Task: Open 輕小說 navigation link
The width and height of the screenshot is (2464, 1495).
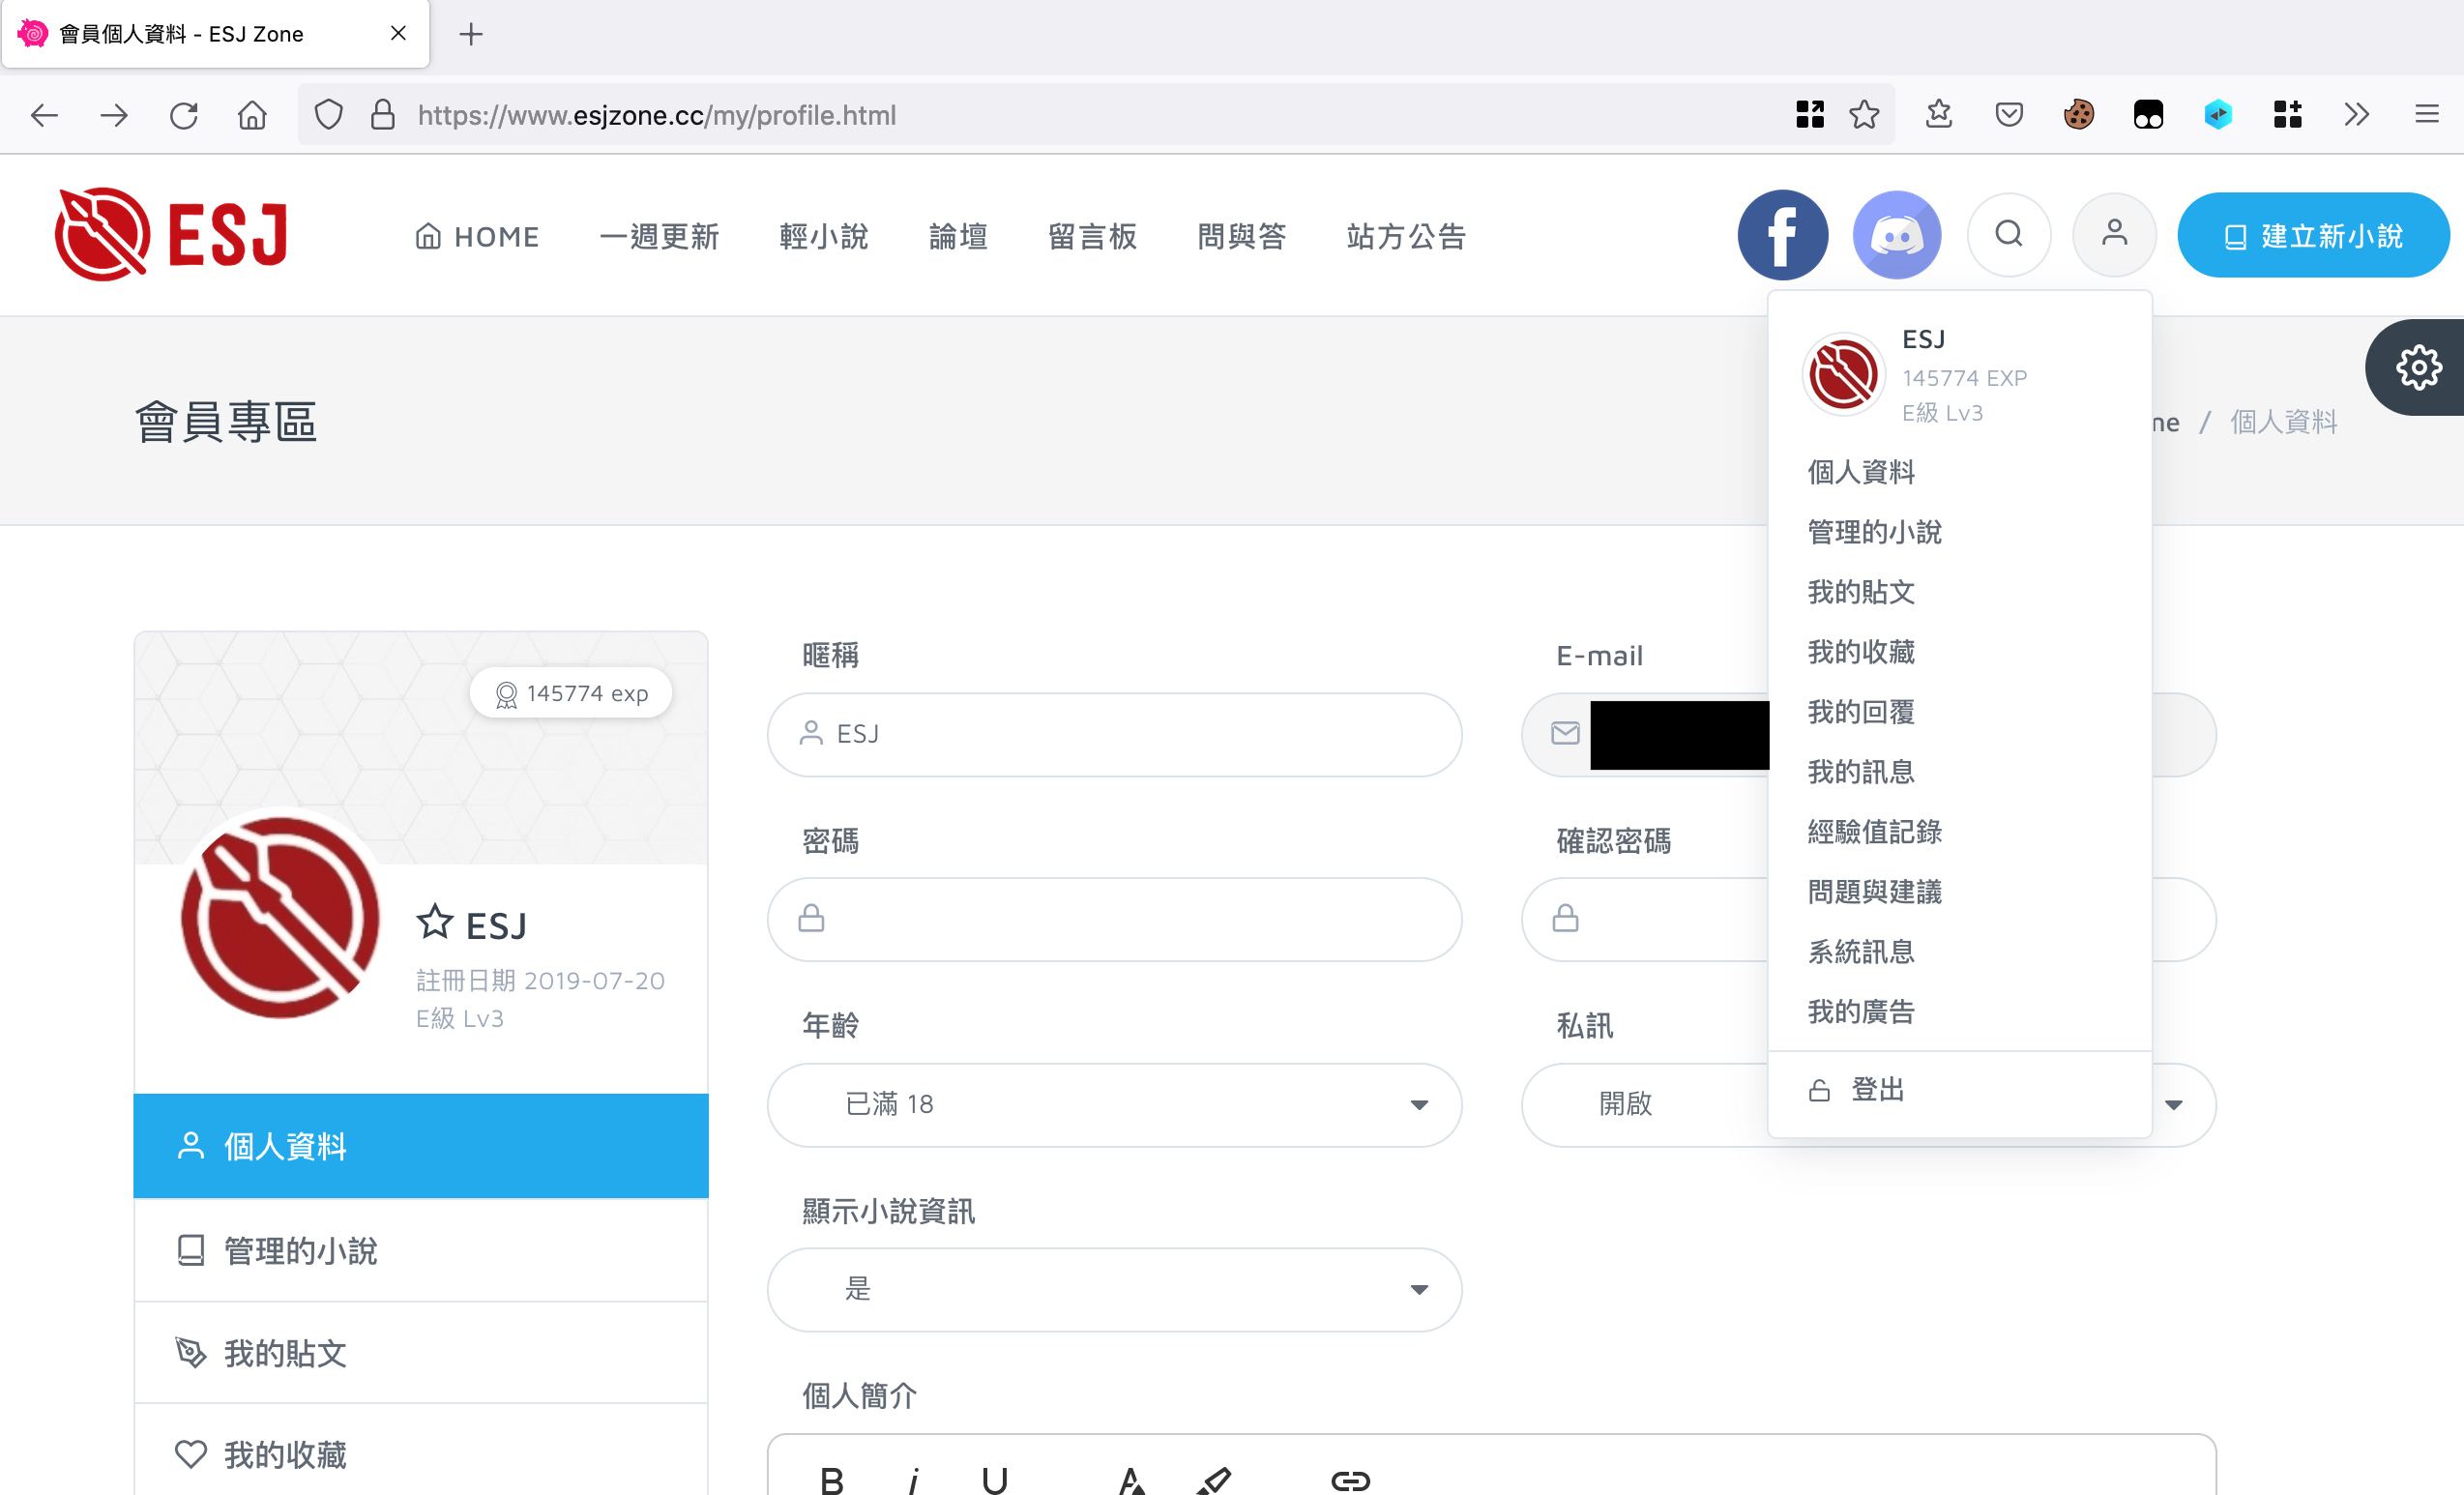Action: (824, 236)
